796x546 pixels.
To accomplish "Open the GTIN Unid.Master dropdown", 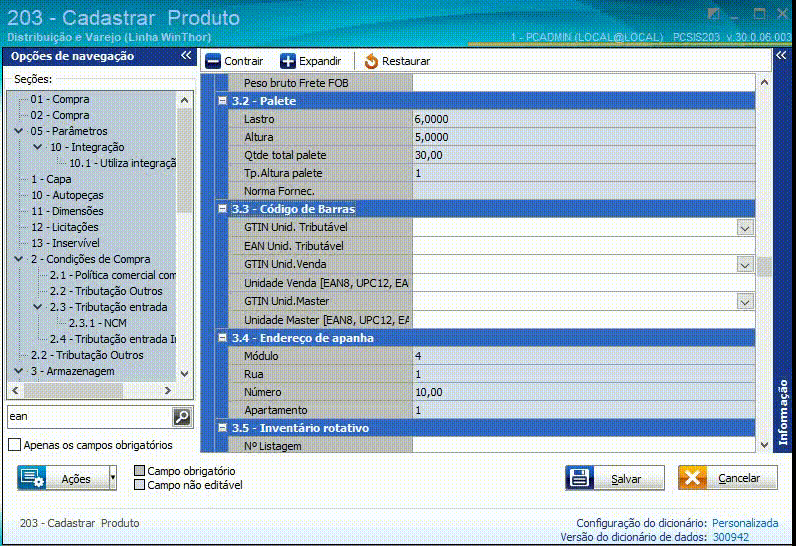I will pyautogui.click(x=745, y=302).
